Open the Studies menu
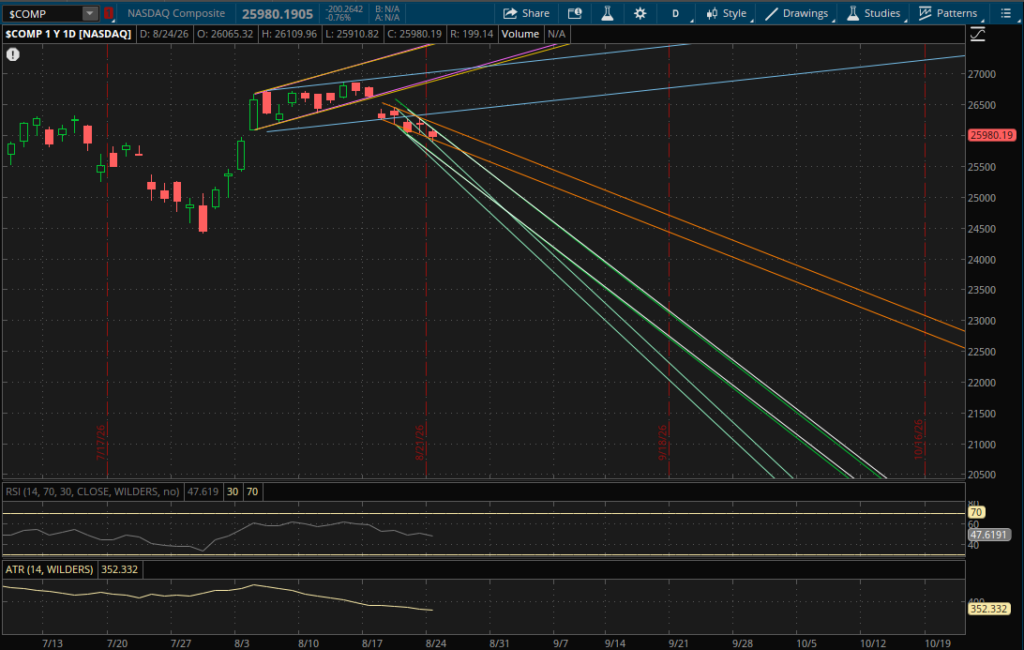Screen dimensions: 1024x650 click(x=874, y=13)
